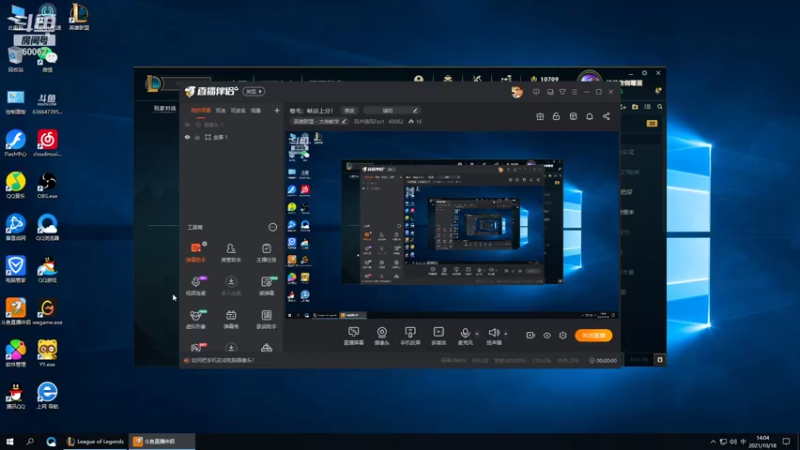Screen dimensions: 800x450
Task: Click the 房管助手 room manager tool
Action: point(231,250)
